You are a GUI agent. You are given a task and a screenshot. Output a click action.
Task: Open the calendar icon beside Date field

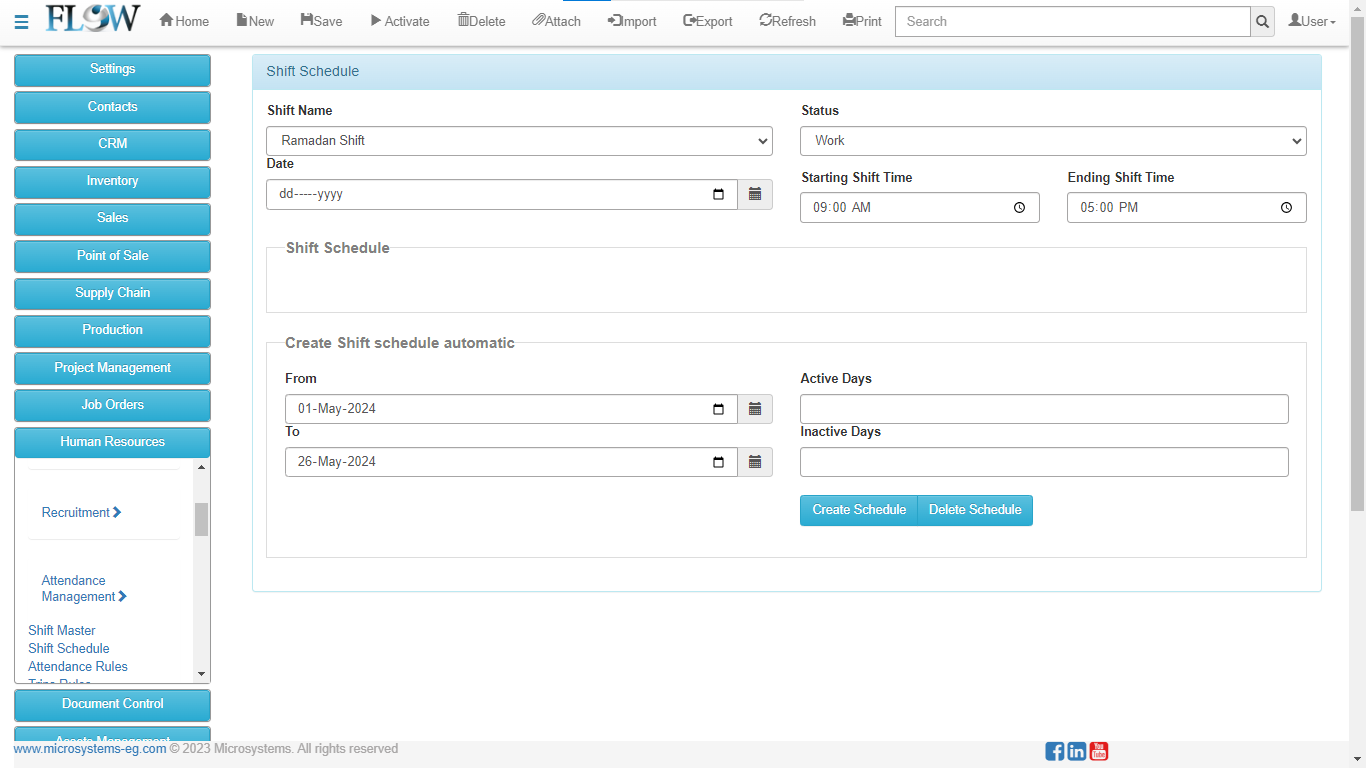755,194
